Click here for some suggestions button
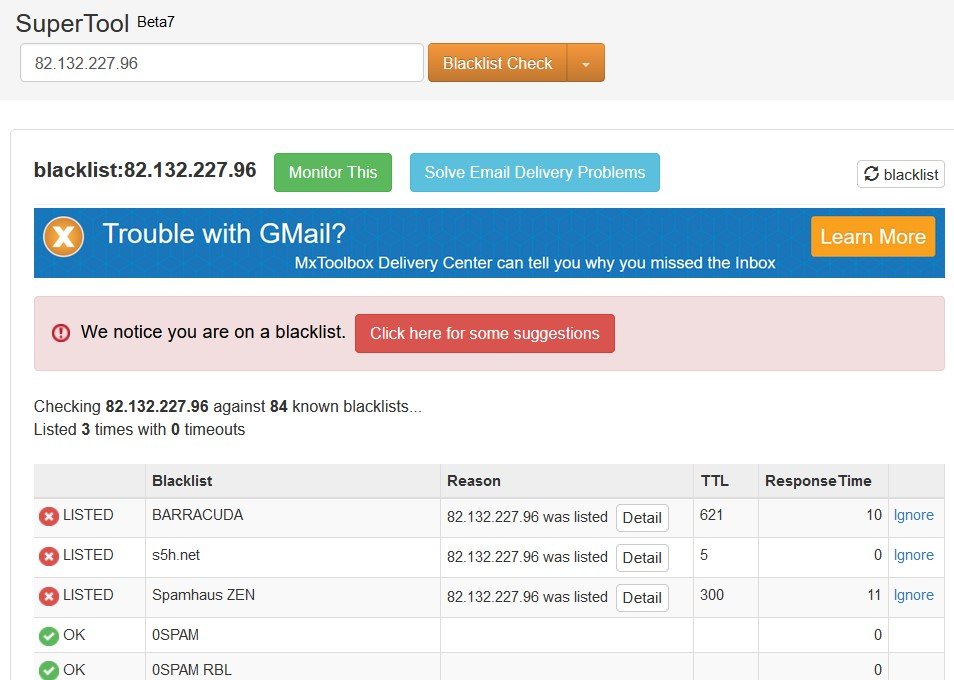This screenshot has height=680, width=954. pyautogui.click(x=485, y=333)
